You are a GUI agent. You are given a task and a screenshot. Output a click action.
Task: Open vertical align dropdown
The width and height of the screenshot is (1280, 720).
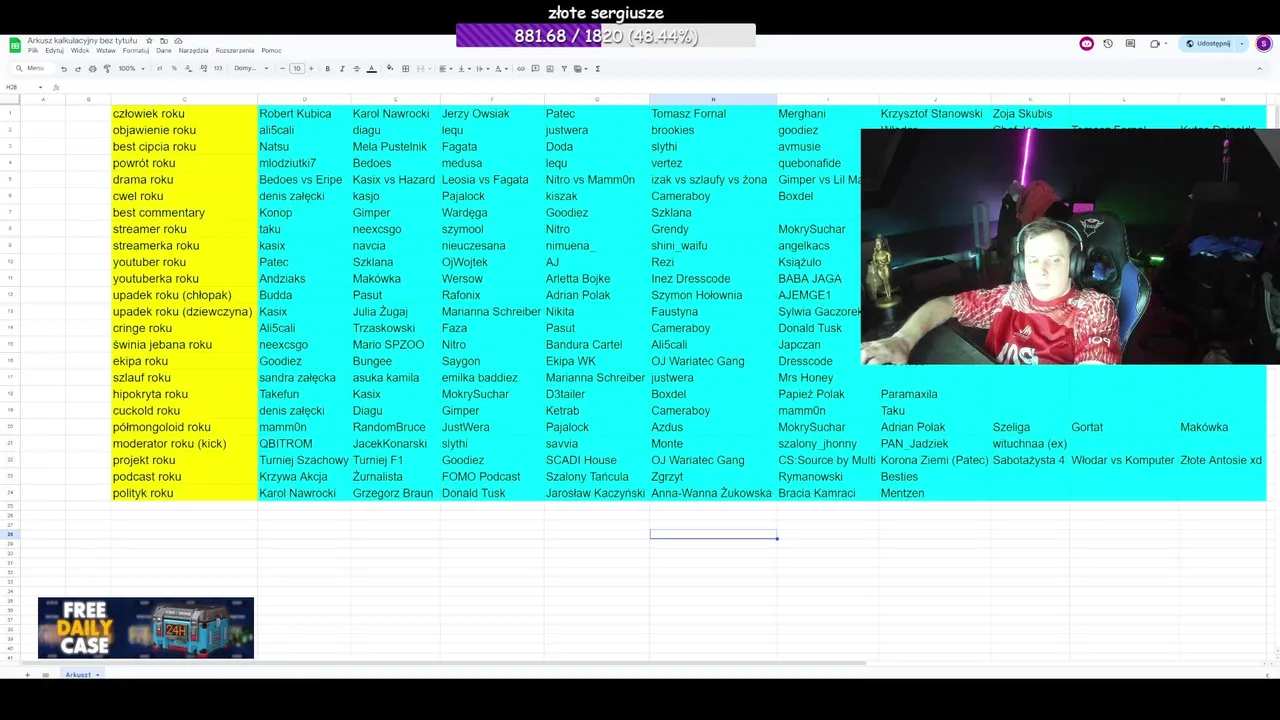click(x=464, y=69)
